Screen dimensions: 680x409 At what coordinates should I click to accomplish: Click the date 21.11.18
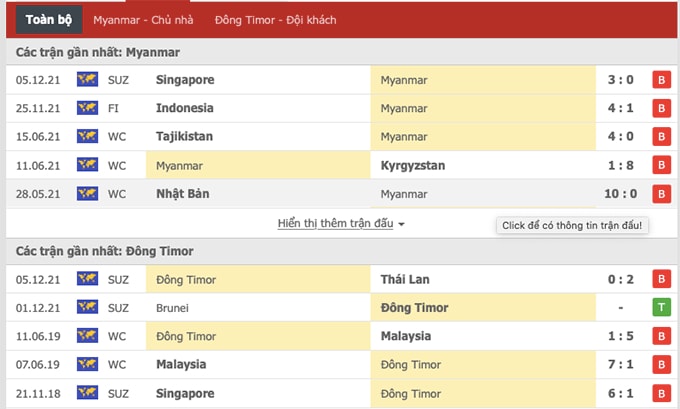pos(38,394)
